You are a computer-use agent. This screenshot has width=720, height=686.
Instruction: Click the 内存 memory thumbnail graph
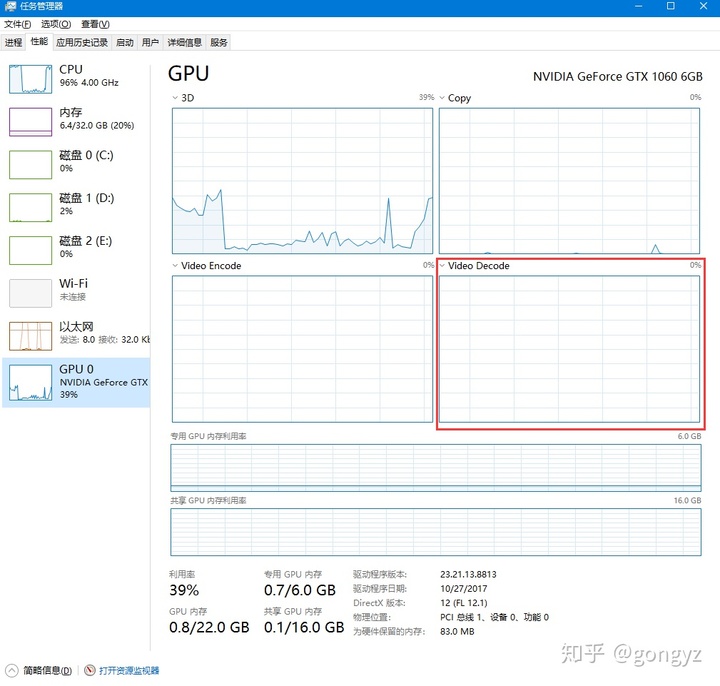(30, 122)
